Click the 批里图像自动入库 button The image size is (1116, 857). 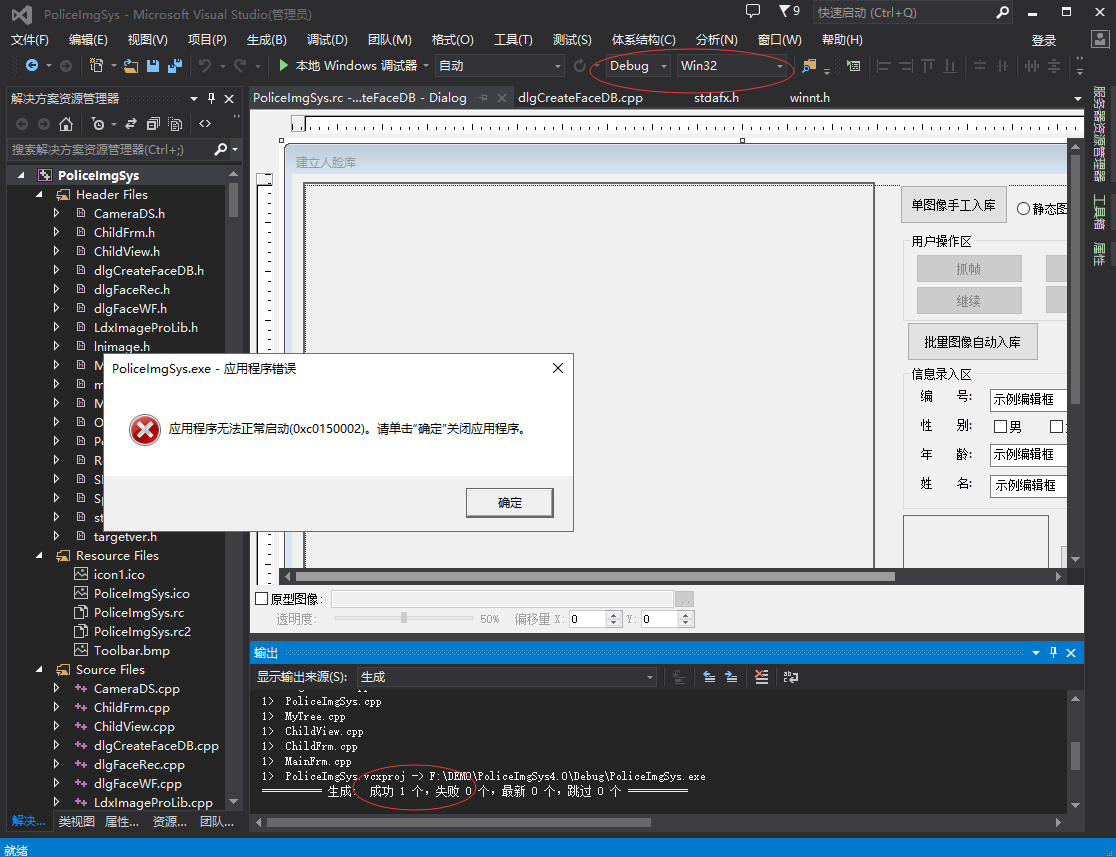pyautogui.click(x=972, y=342)
